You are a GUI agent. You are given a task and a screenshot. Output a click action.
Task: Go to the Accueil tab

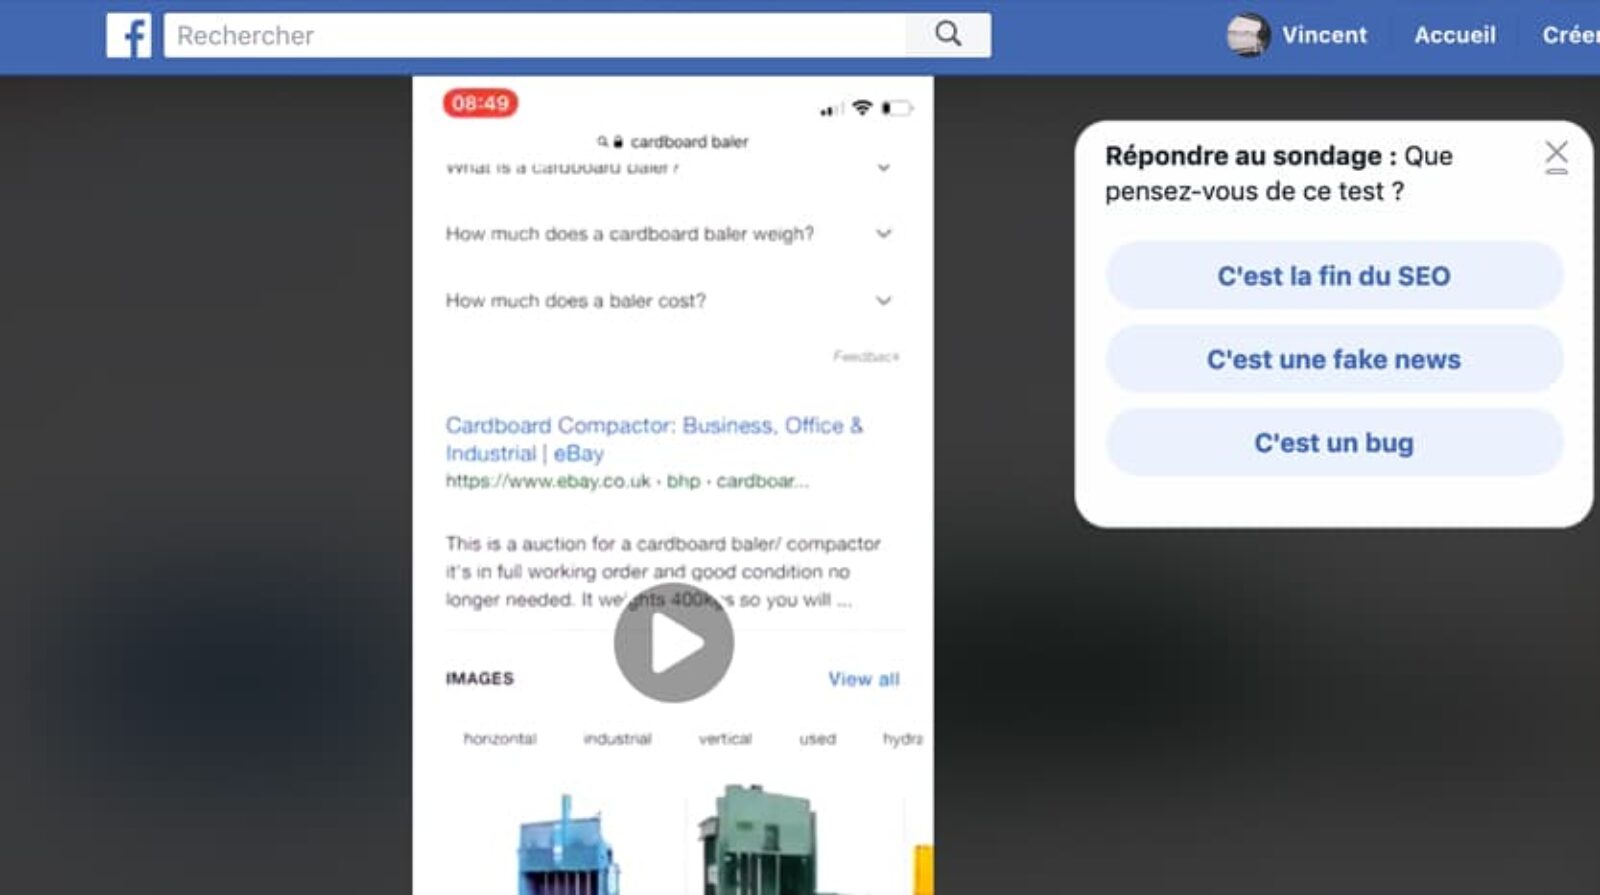[x=1455, y=35]
